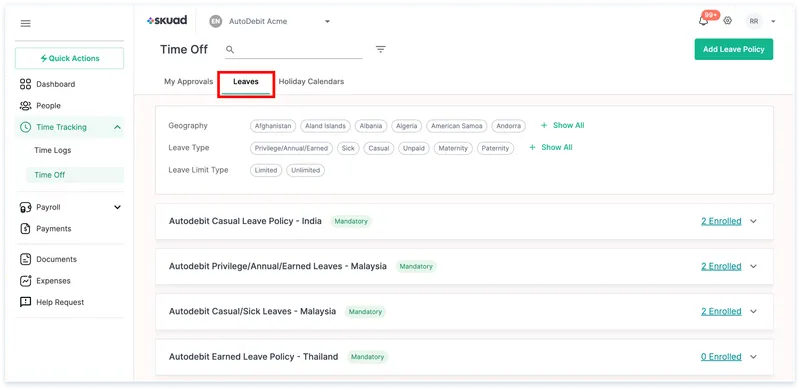Toggle the Afghanistan geography filter chip
Screen dimensions: 800x390
pyautogui.click(x=273, y=126)
